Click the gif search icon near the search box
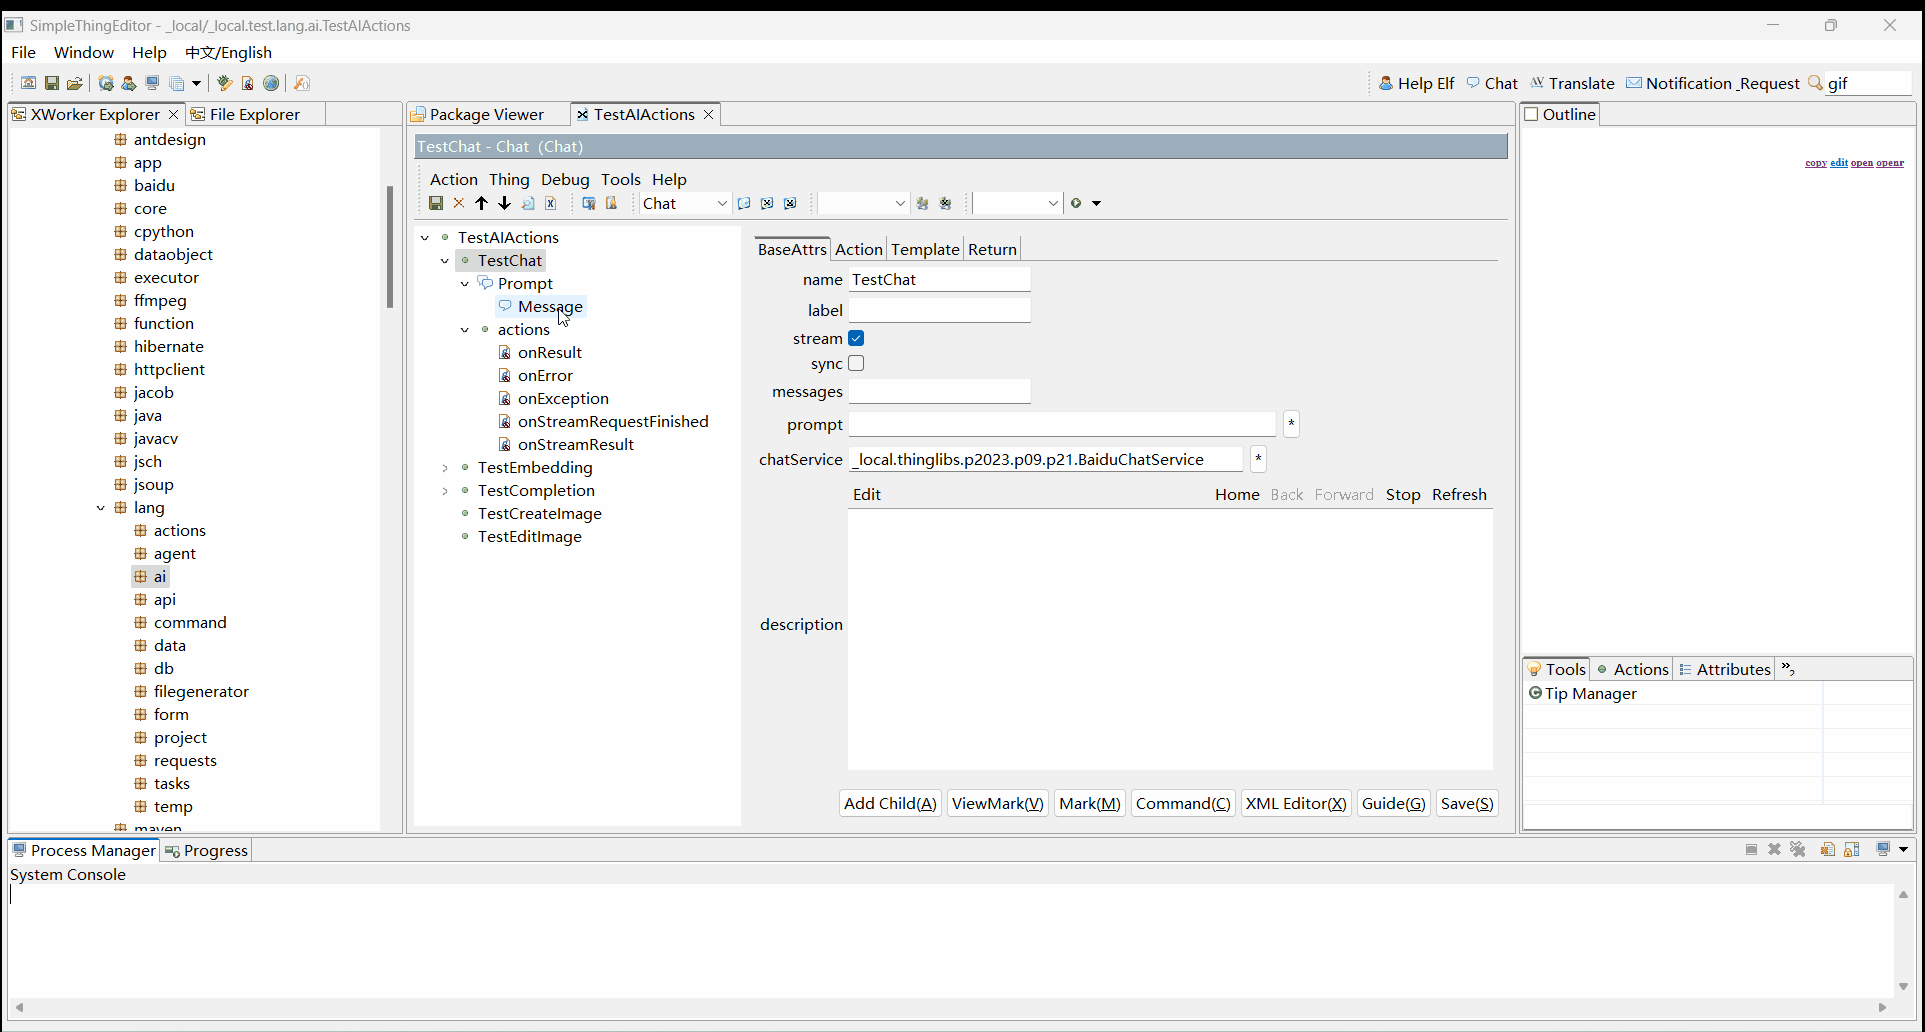1925x1032 pixels. 1814,83
